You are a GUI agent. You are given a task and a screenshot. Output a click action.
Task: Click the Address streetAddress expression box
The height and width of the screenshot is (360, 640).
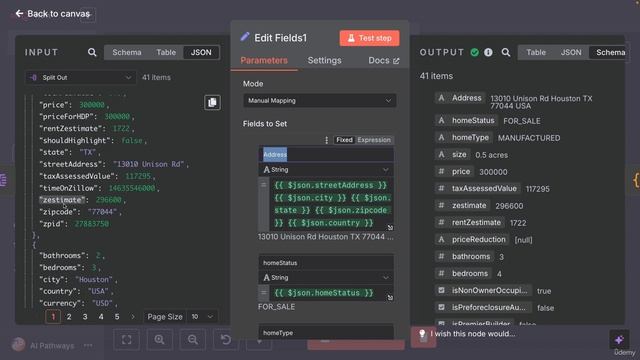[331, 204]
